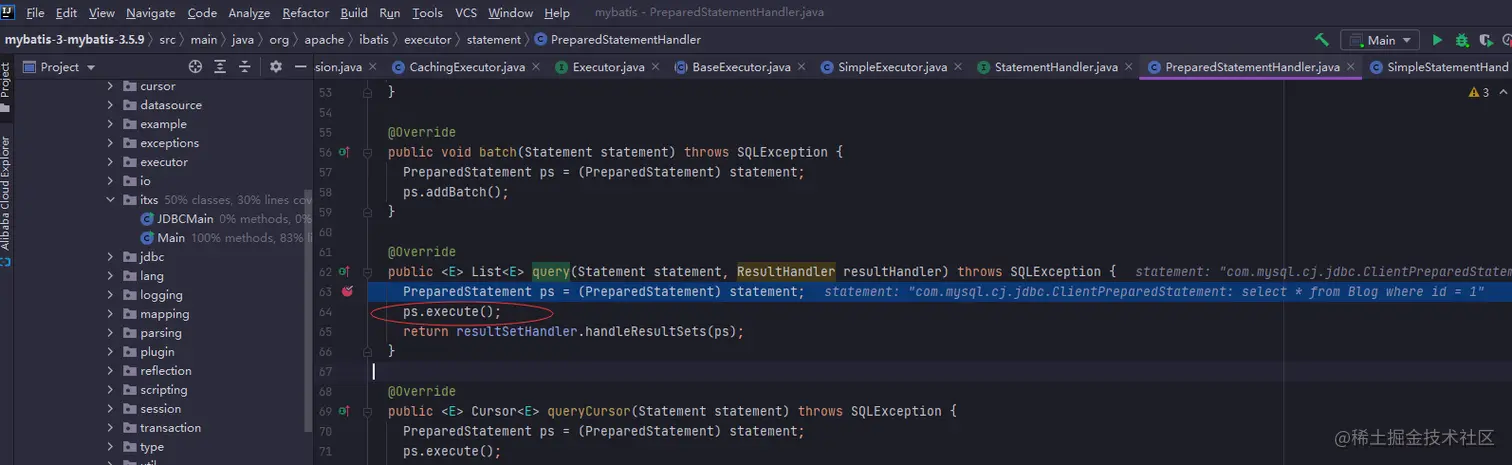Close the PreparedStatementHandler.java tab
1512x465 pixels.
click(1353, 67)
